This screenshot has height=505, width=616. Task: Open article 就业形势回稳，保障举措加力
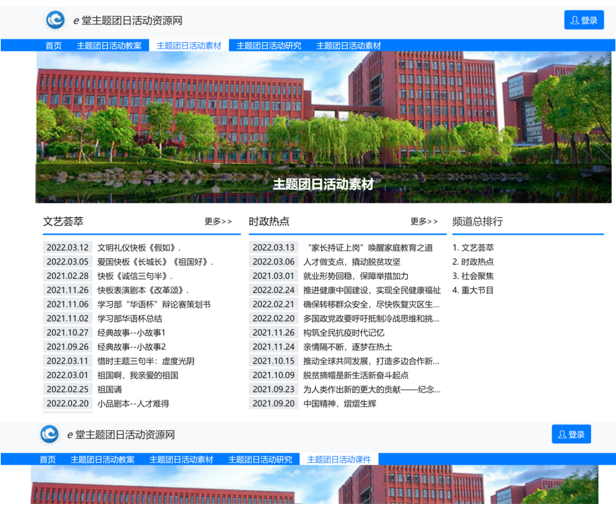(x=356, y=276)
